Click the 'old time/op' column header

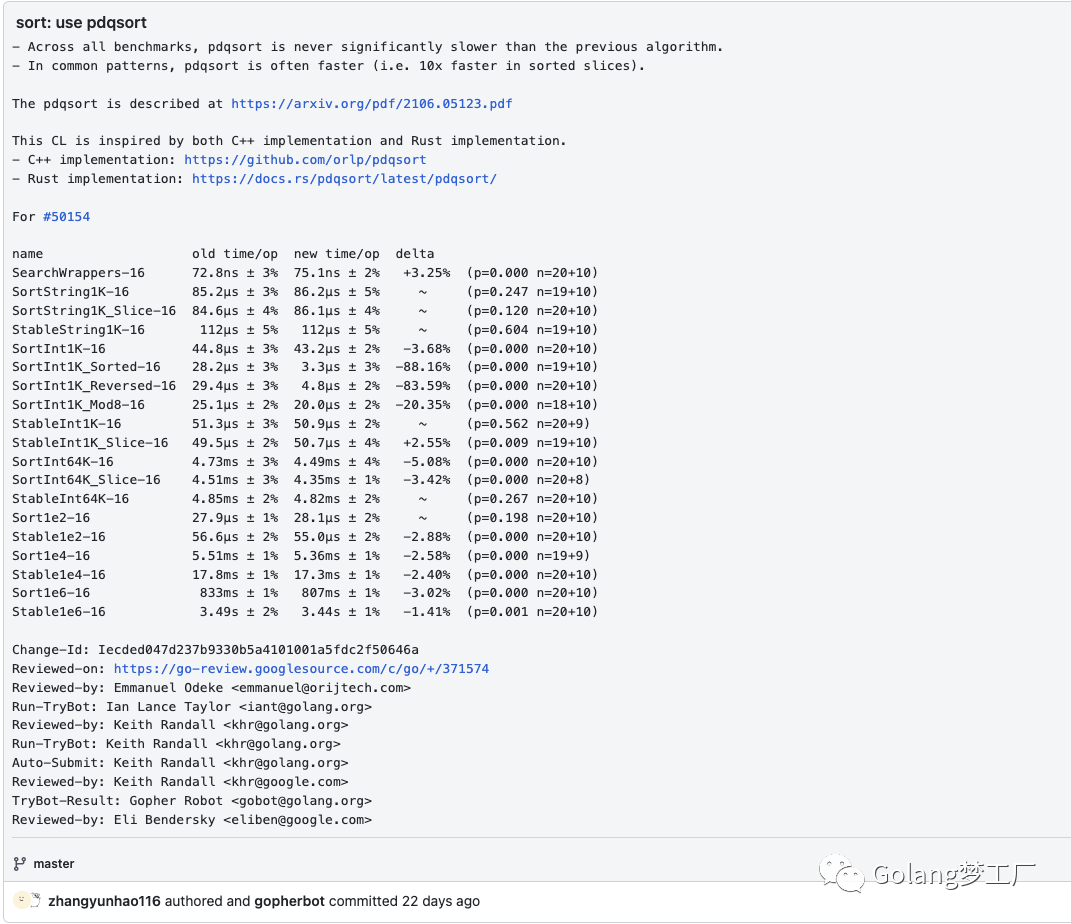pos(235,254)
